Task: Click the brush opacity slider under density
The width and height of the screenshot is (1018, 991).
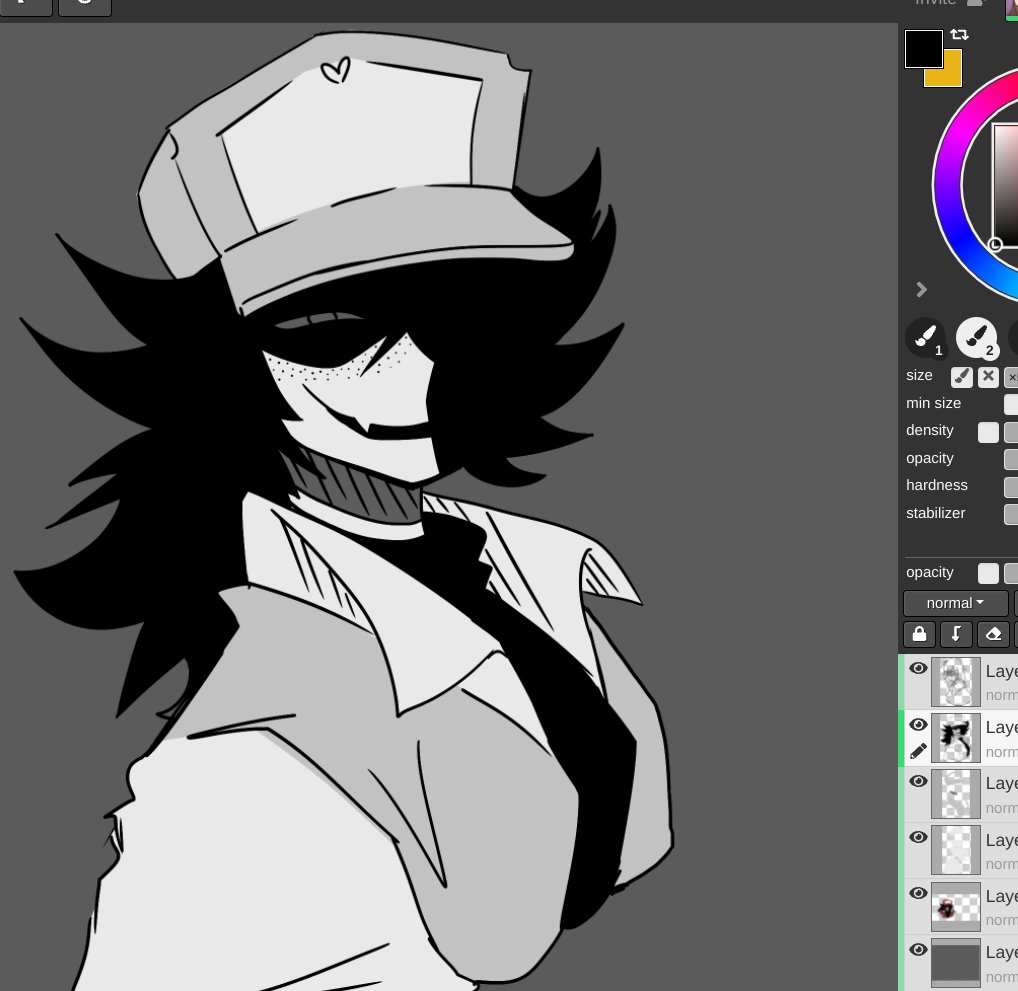Action: point(1011,460)
